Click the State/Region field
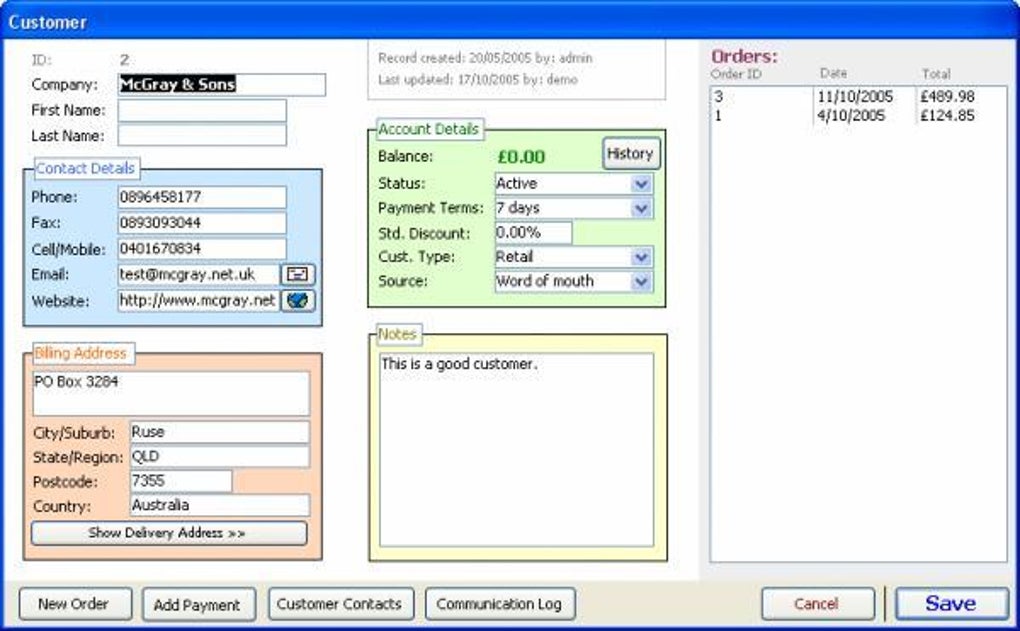The width and height of the screenshot is (1020, 631). pos(220,457)
